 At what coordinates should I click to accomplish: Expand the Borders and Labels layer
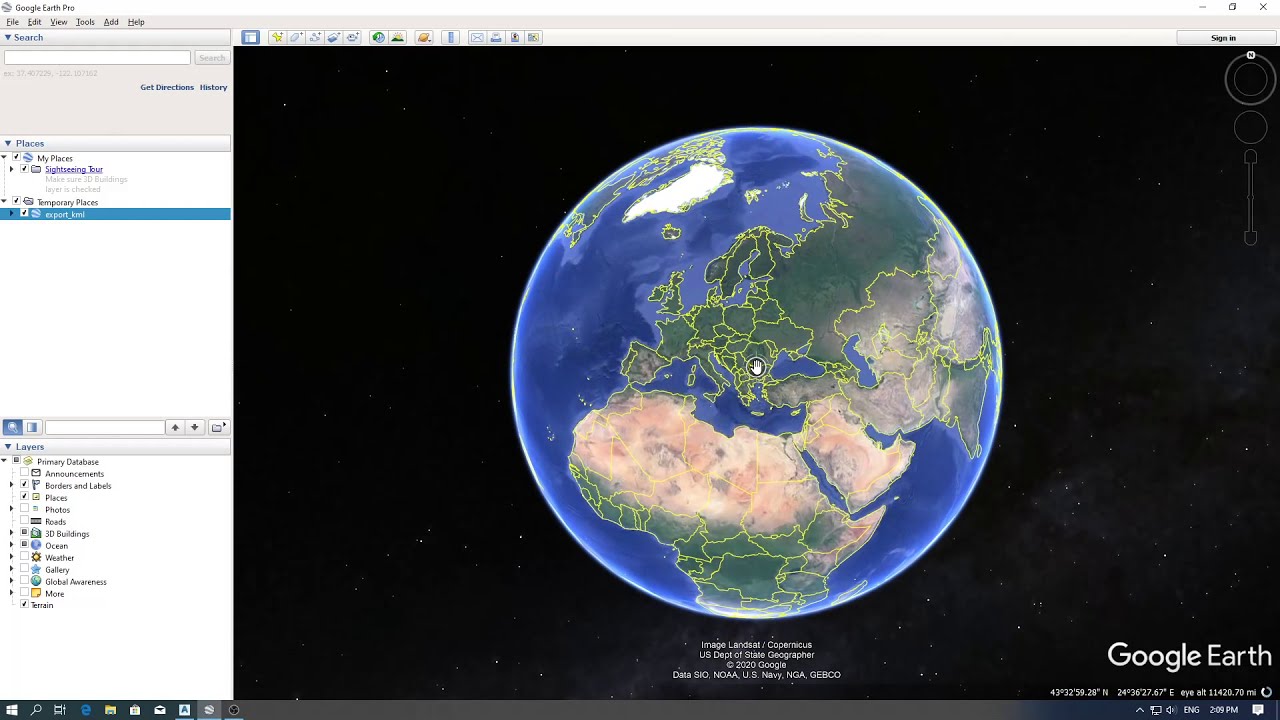point(11,486)
